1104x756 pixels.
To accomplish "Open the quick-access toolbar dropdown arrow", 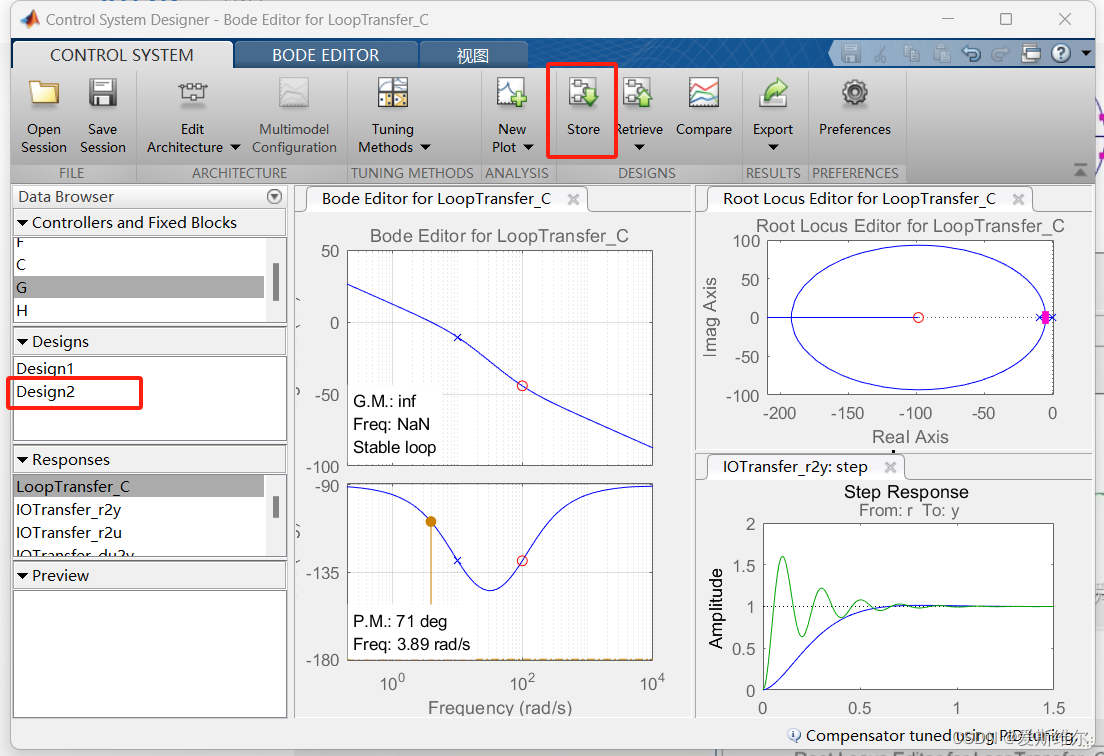I will [x=1086, y=53].
